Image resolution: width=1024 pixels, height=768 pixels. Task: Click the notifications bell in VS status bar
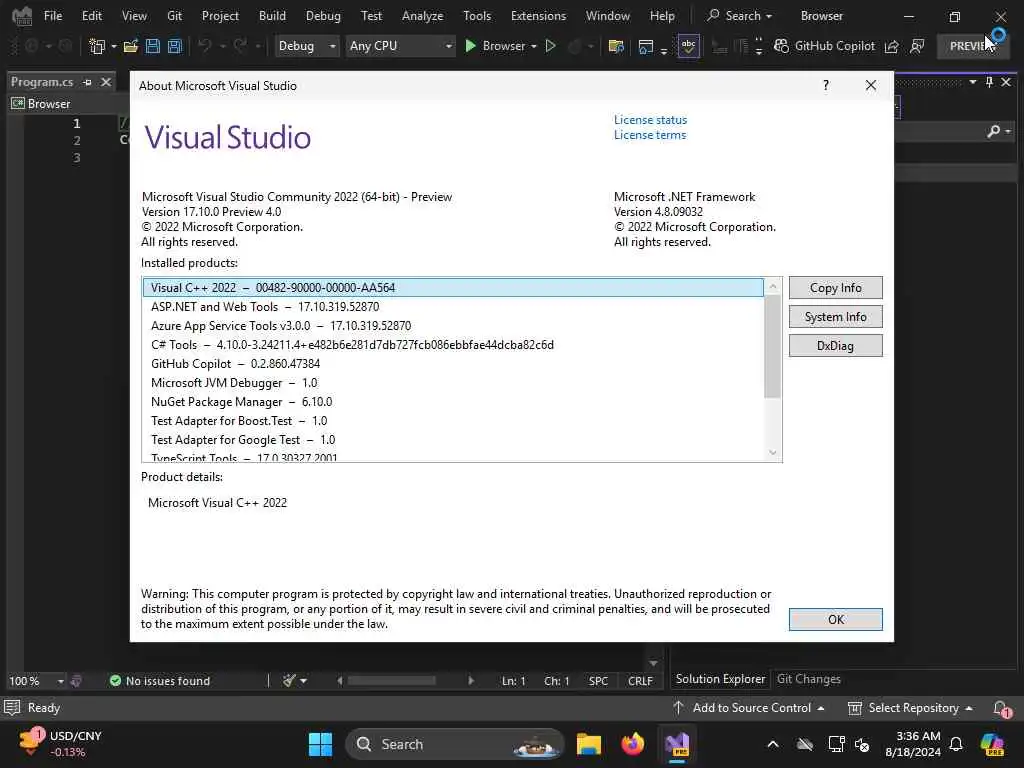pos(1001,708)
